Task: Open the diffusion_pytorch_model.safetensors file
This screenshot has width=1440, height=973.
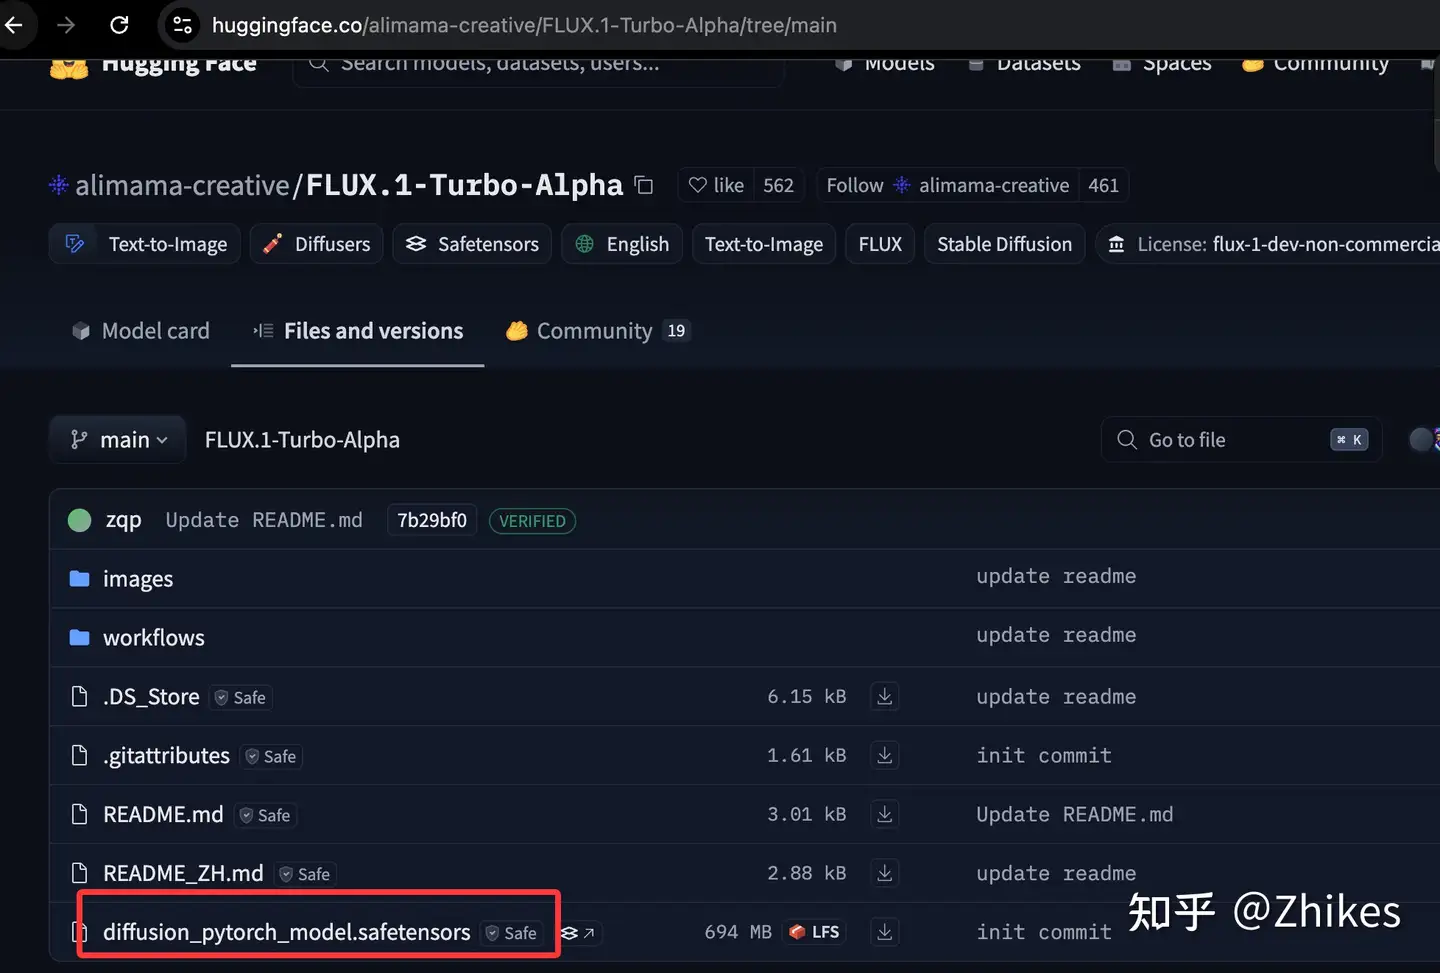Action: 286,933
